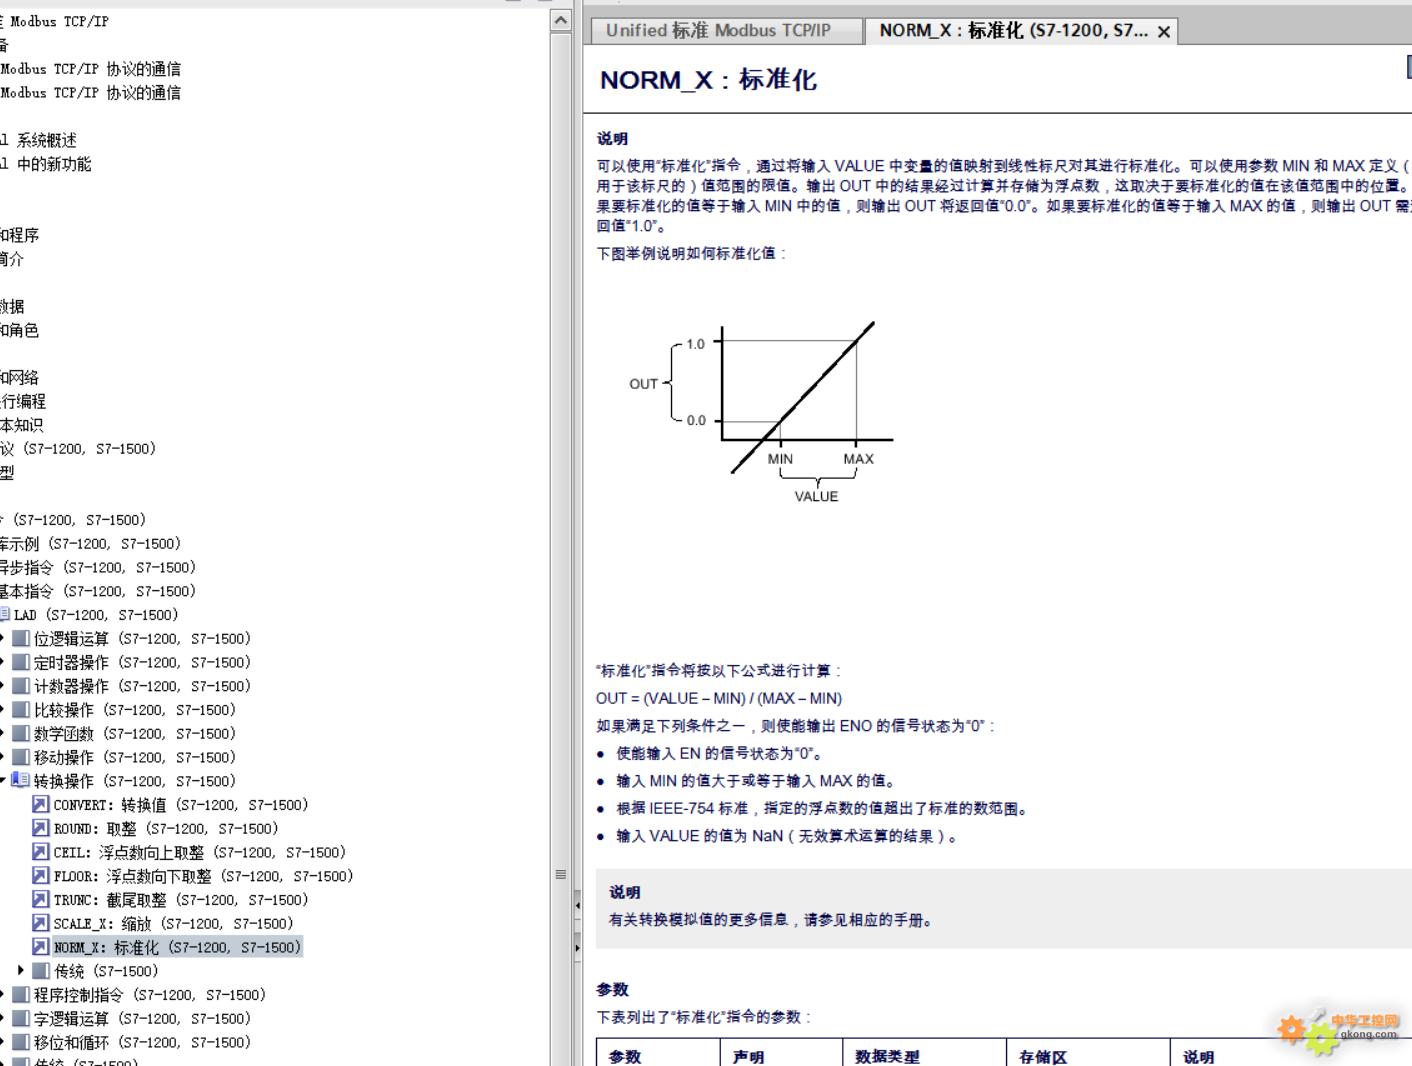The height and width of the screenshot is (1066, 1412).
Task: Open the NORM_X: 标准化 tree entry
Action: point(176,947)
